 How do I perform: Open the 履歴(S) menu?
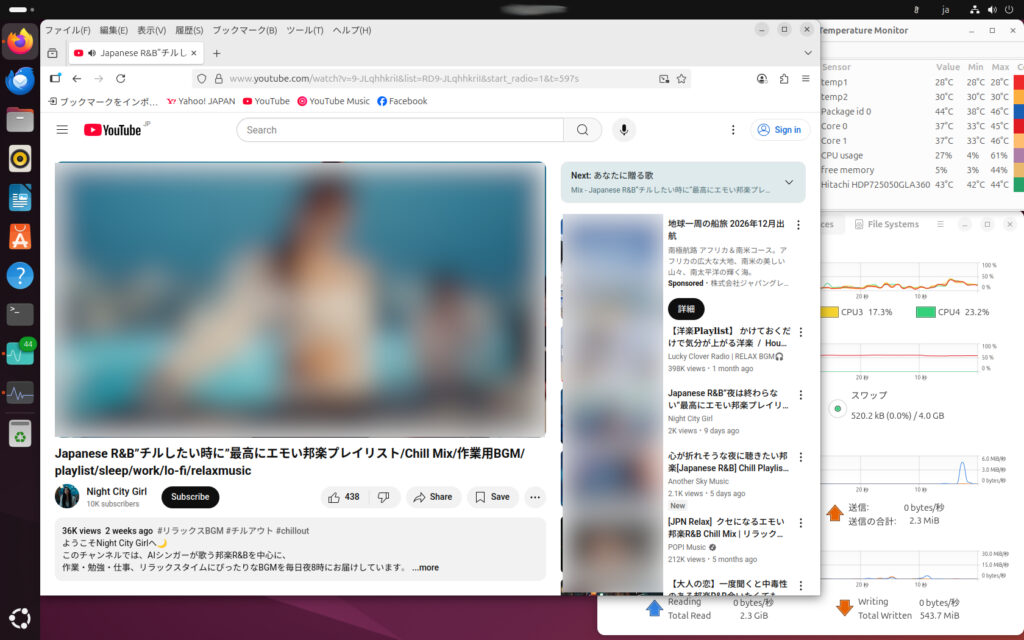pyautogui.click(x=189, y=30)
